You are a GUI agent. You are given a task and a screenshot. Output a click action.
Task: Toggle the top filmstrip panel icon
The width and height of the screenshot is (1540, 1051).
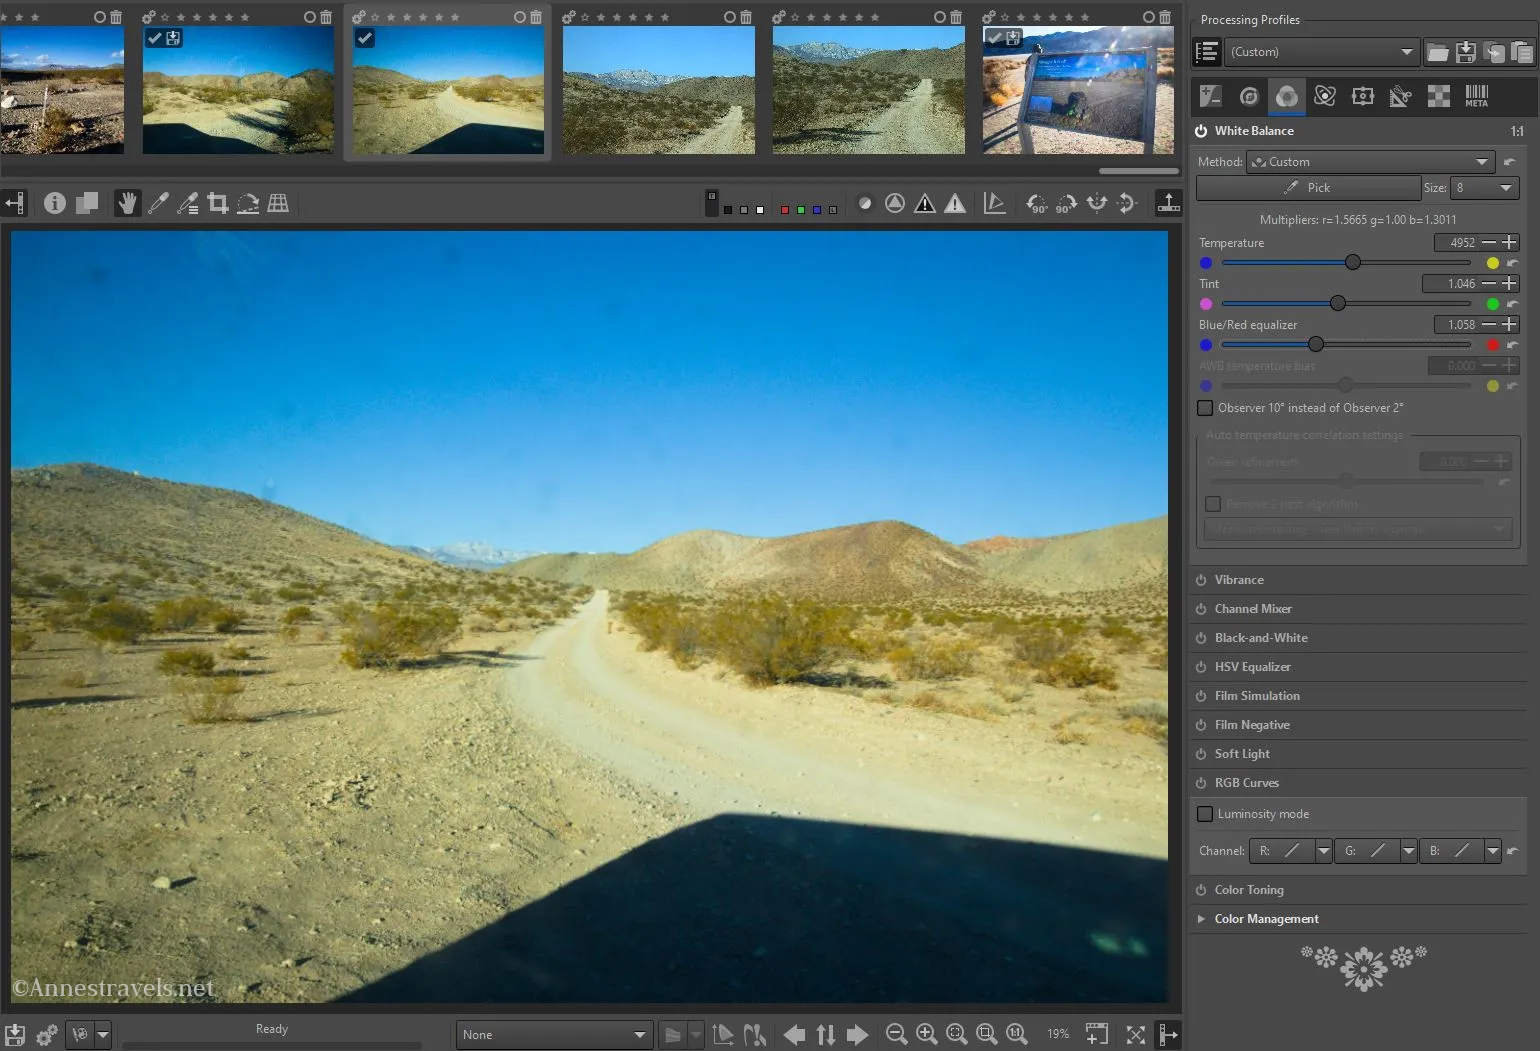point(1168,204)
